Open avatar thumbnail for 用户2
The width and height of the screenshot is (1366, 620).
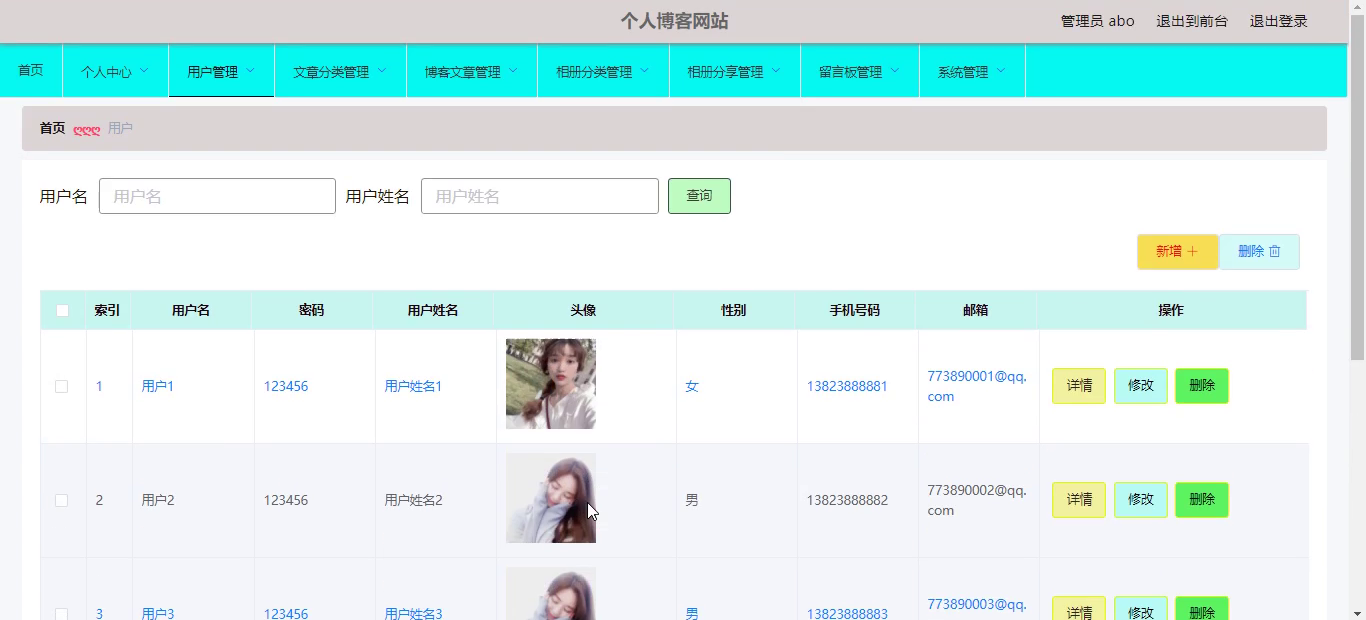click(x=551, y=498)
